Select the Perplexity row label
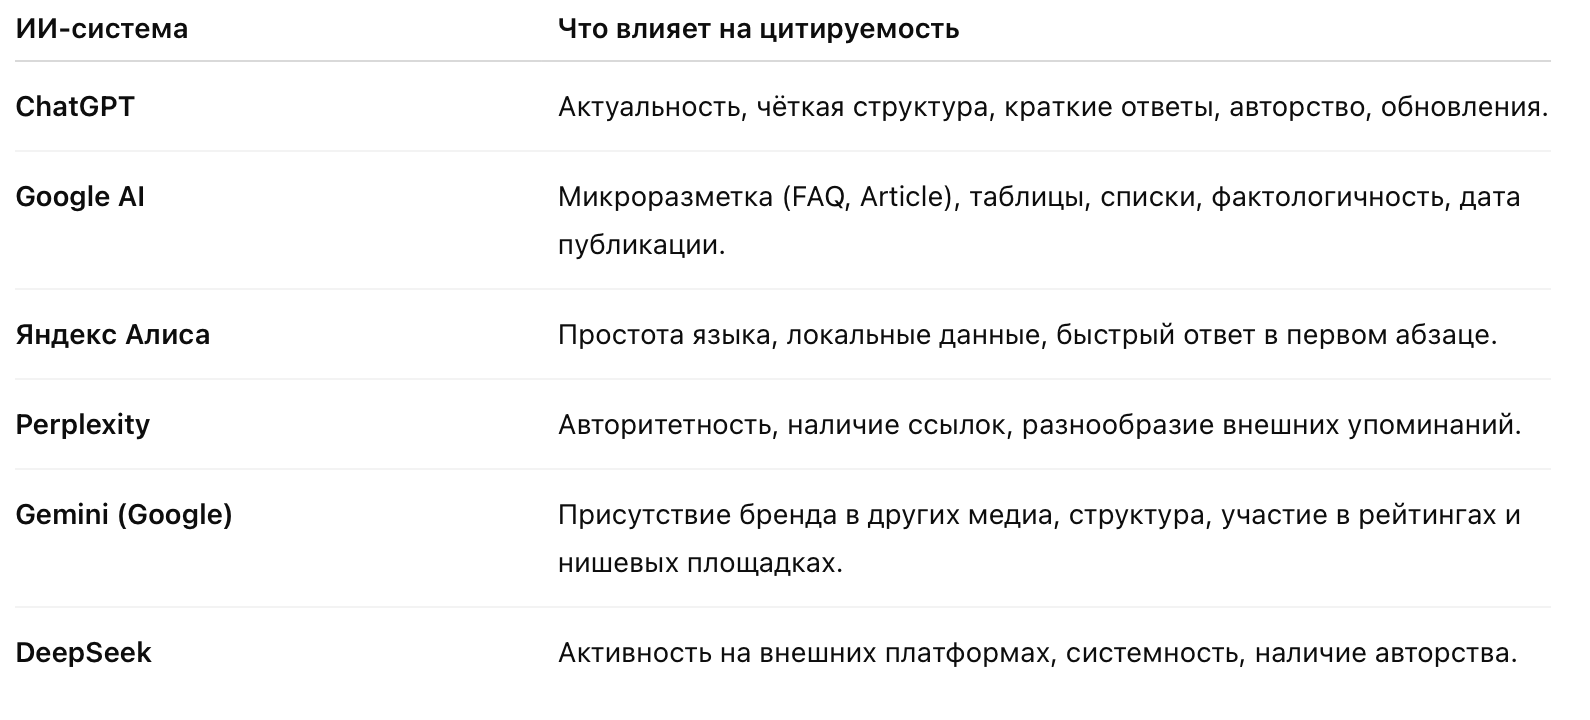 coord(83,424)
